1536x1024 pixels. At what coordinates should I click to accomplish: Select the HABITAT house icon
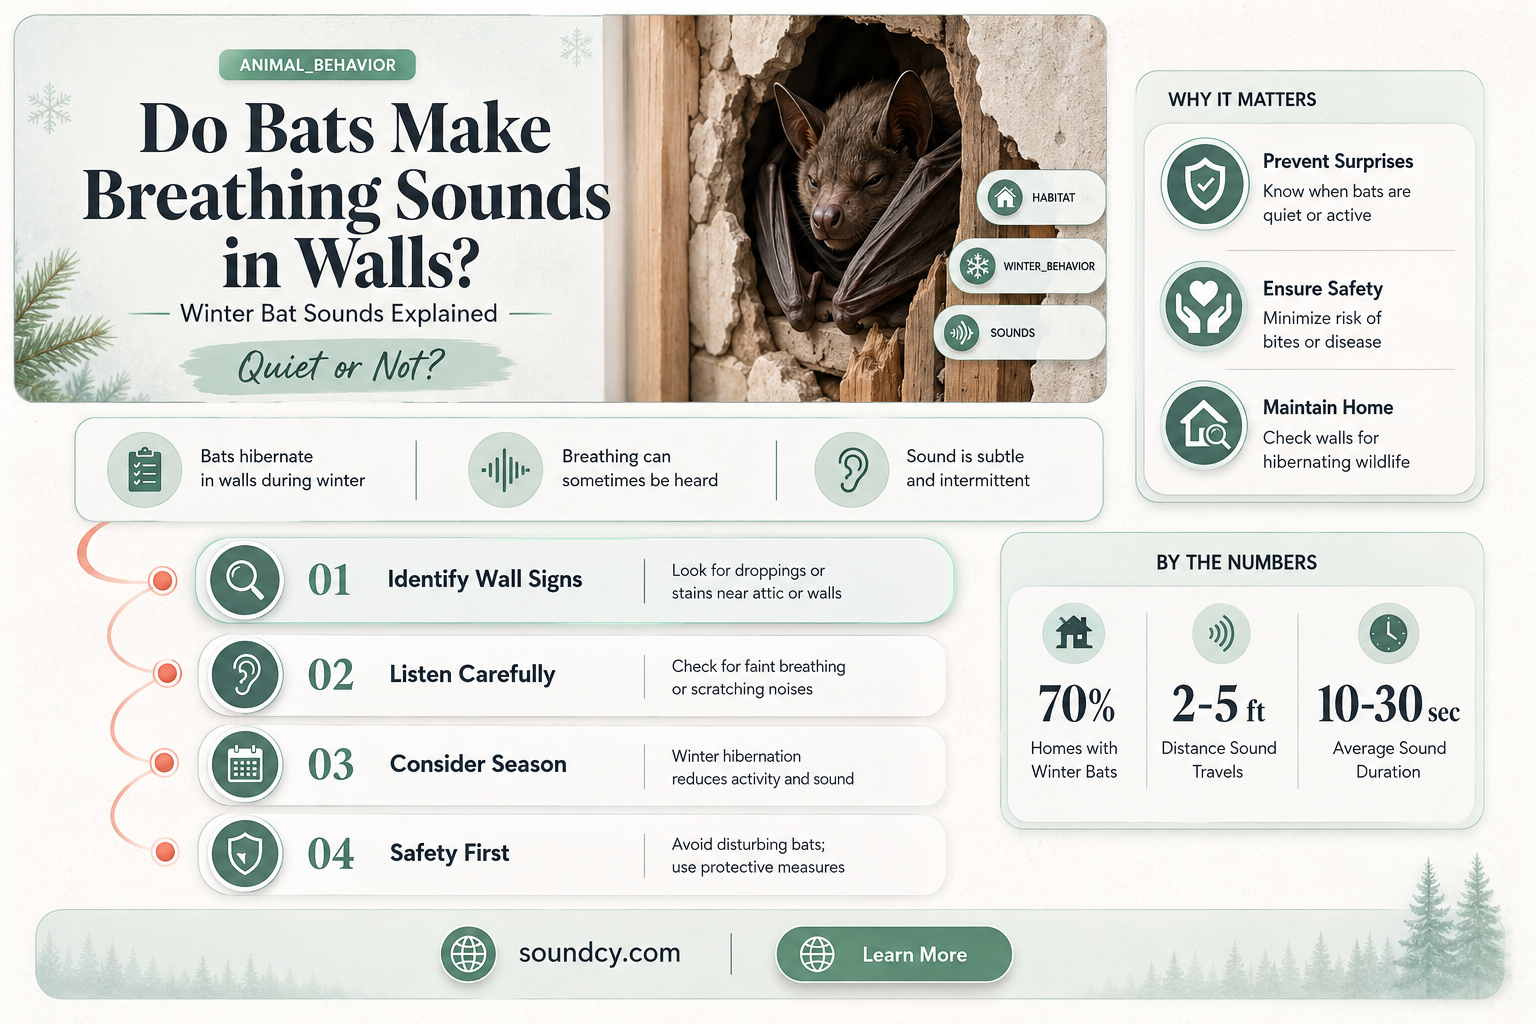tap(1005, 197)
